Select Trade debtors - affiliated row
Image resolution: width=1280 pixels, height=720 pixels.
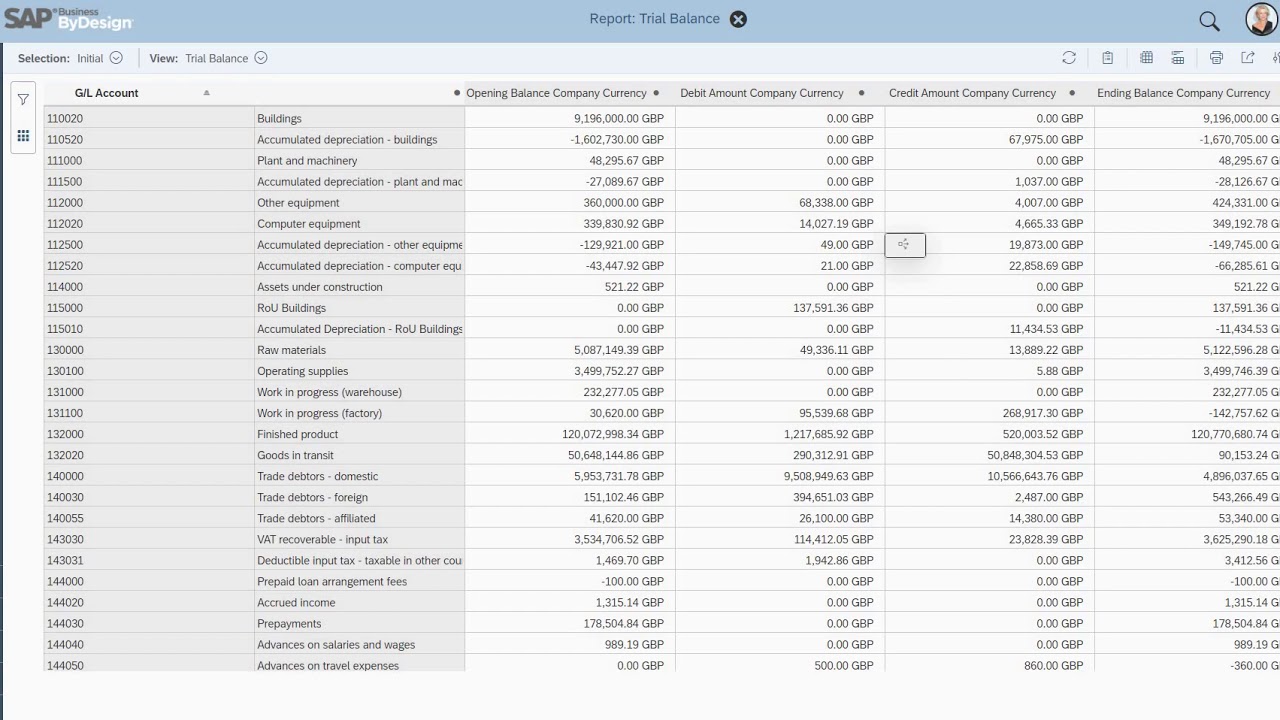click(x=316, y=517)
